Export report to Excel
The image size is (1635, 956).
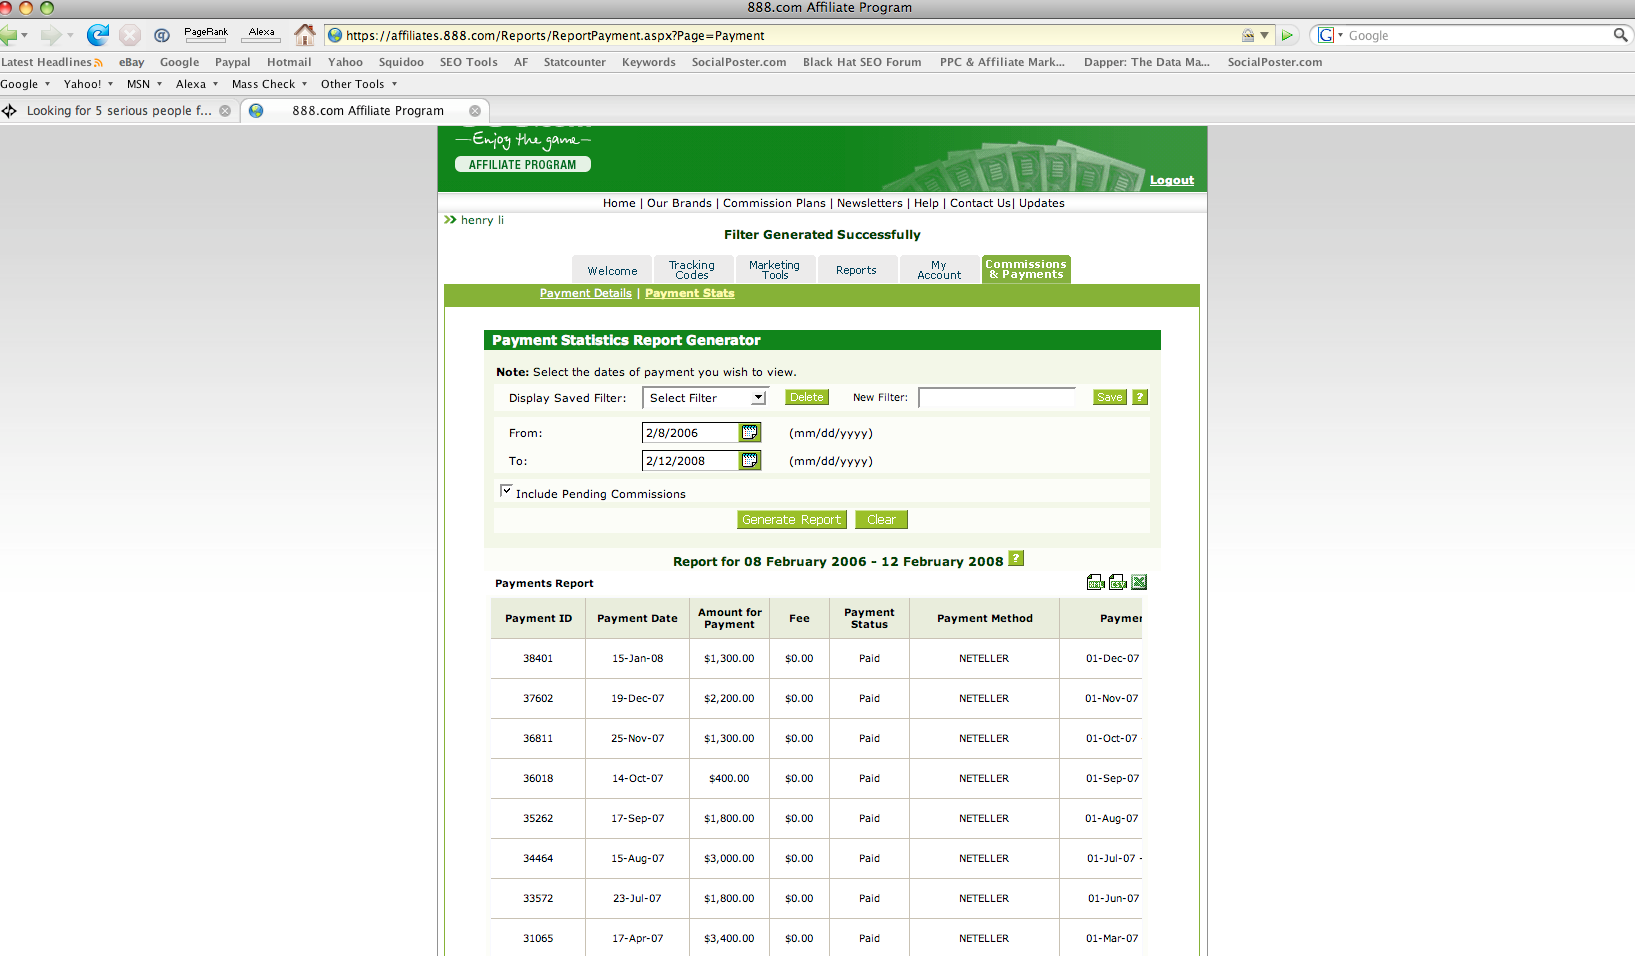1139,583
